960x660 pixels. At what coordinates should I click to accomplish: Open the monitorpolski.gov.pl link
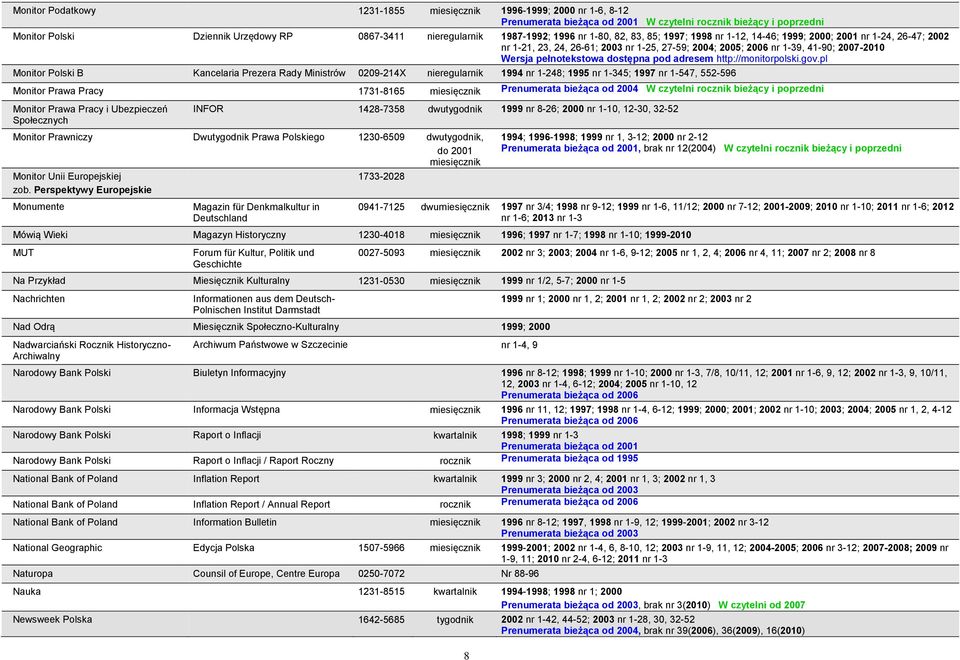[771, 59]
